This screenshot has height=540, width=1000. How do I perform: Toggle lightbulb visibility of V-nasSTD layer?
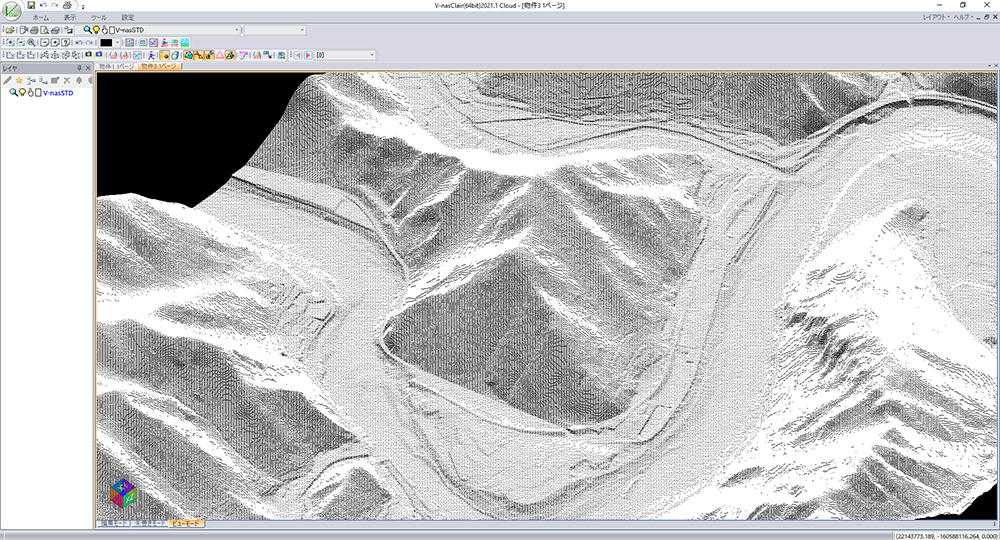[x=22, y=92]
